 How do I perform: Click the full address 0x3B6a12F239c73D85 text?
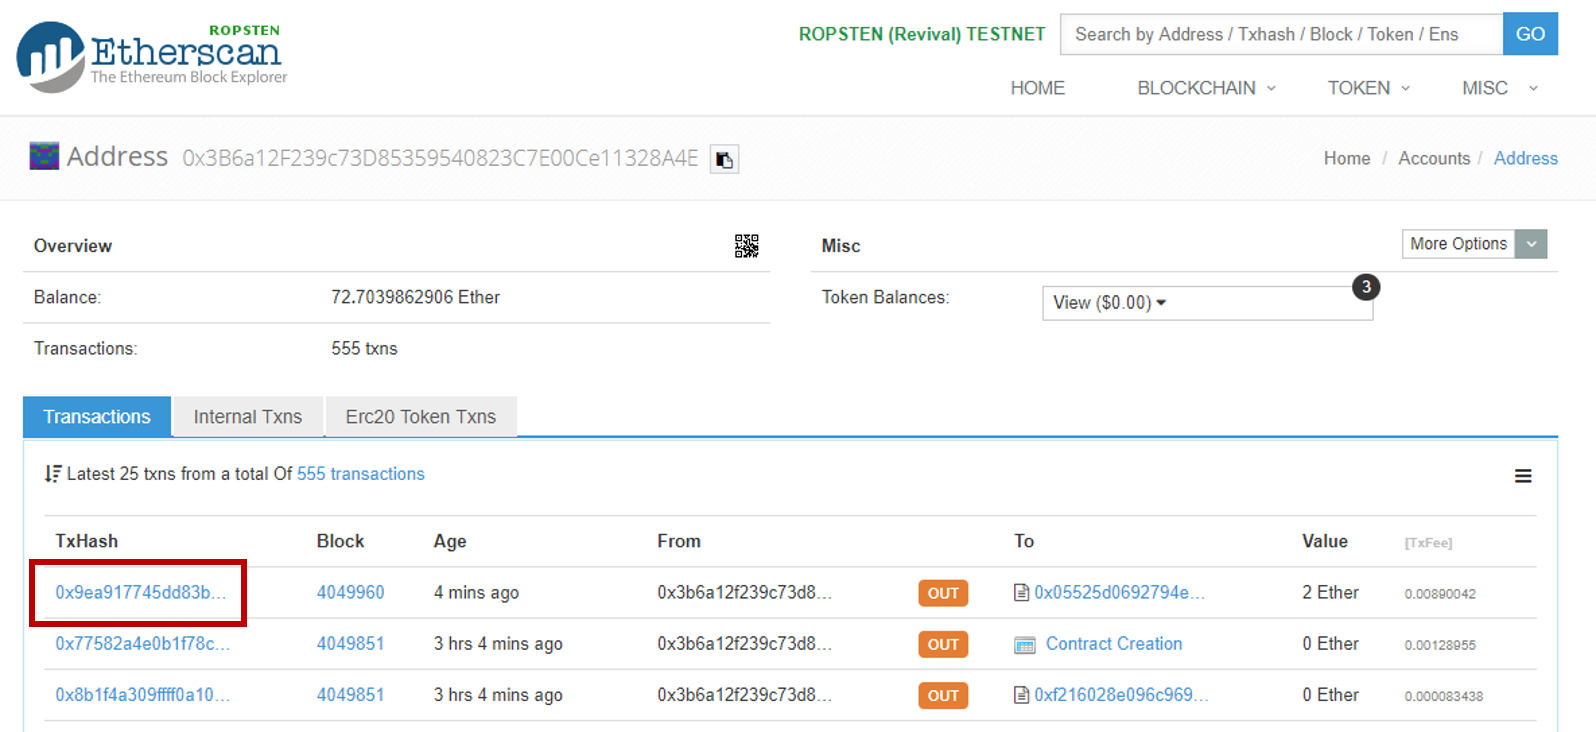pyautogui.click(x=440, y=158)
